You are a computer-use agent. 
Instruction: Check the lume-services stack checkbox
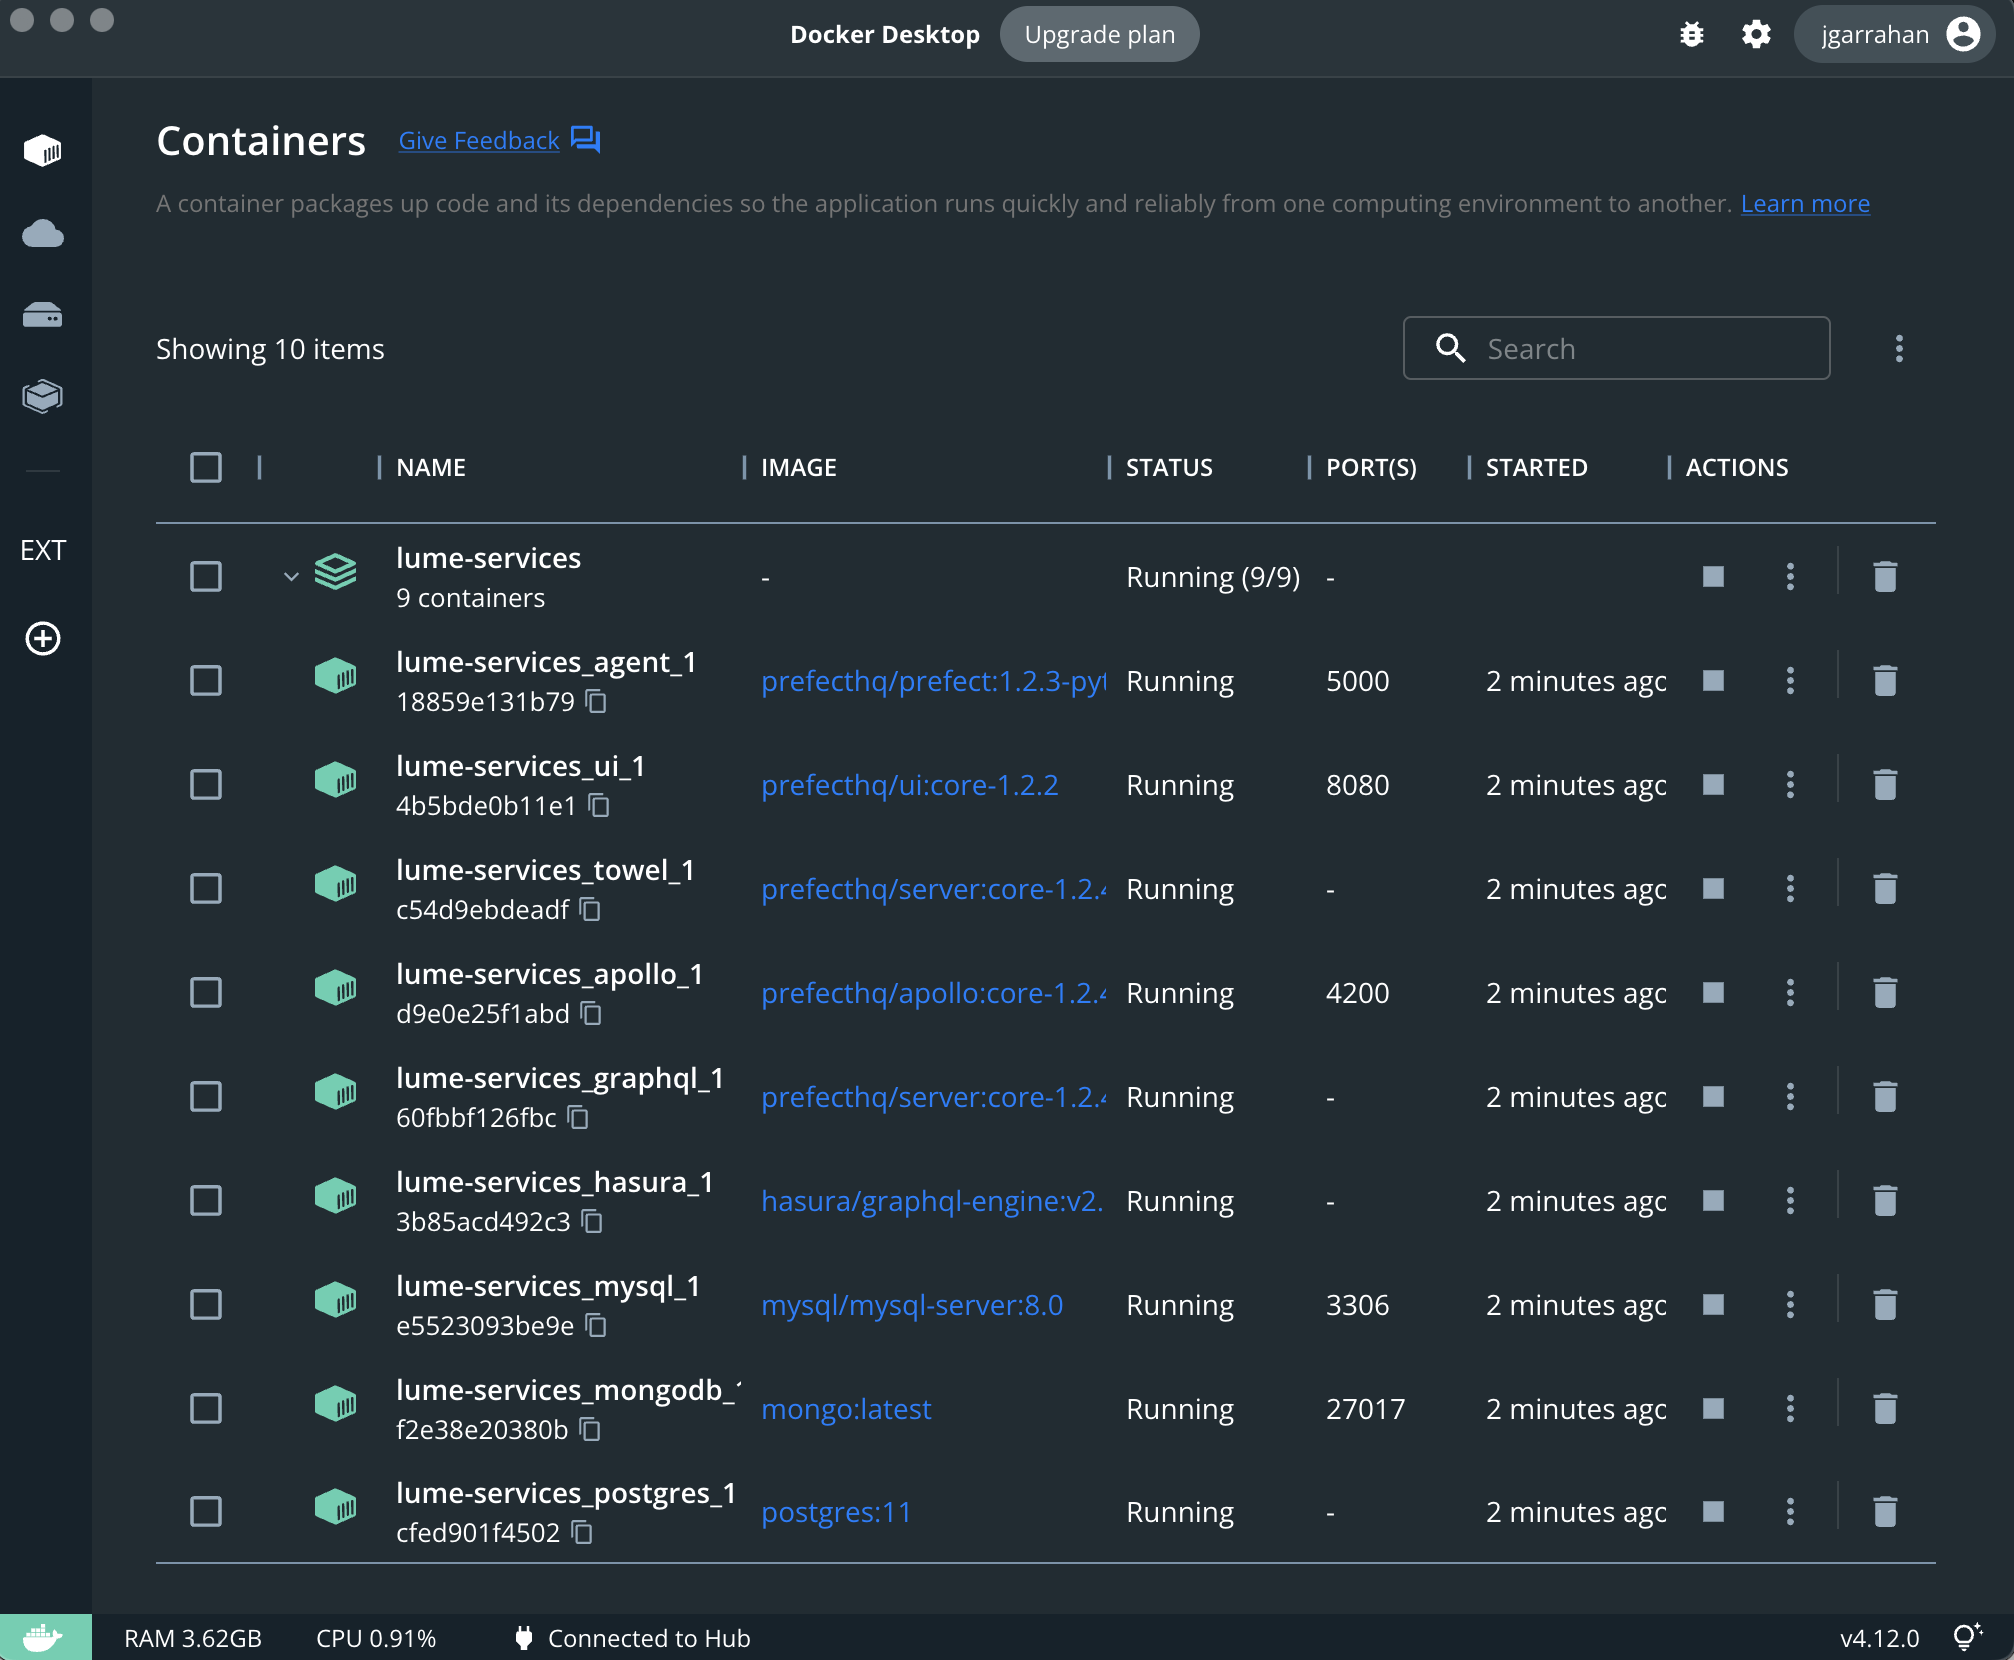click(x=206, y=576)
